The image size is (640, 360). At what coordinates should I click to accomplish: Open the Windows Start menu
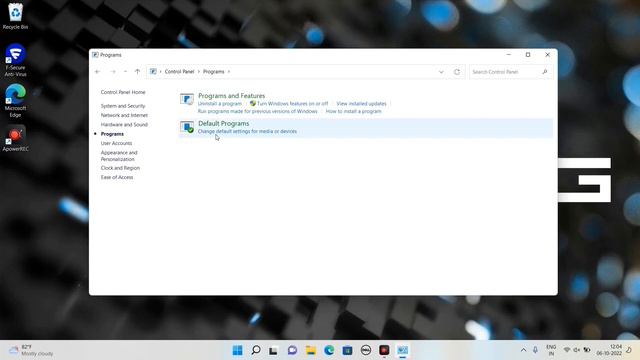(x=237, y=350)
